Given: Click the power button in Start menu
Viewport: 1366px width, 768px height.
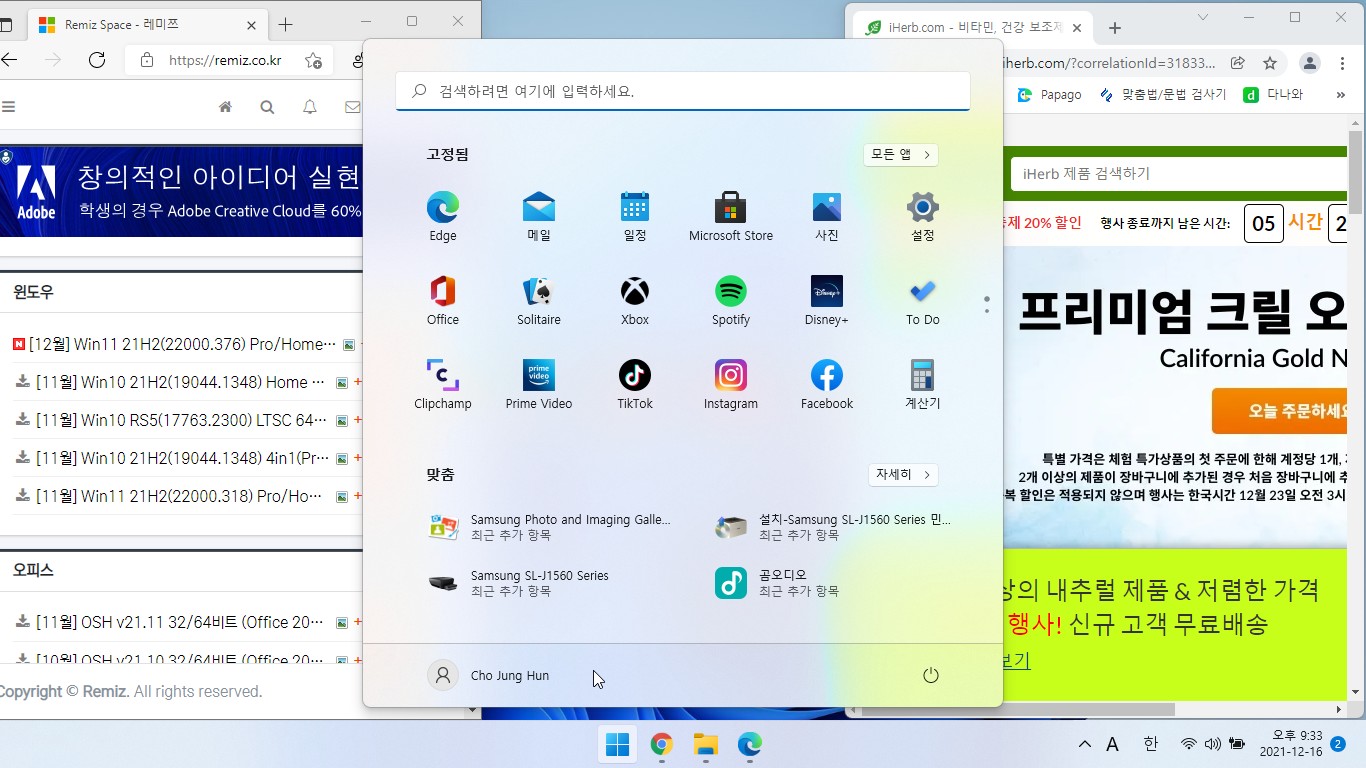Looking at the screenshot, I should point(931,676).
